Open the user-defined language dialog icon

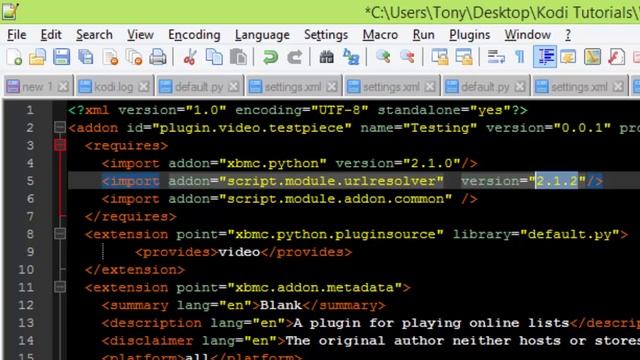coord(568,57)
